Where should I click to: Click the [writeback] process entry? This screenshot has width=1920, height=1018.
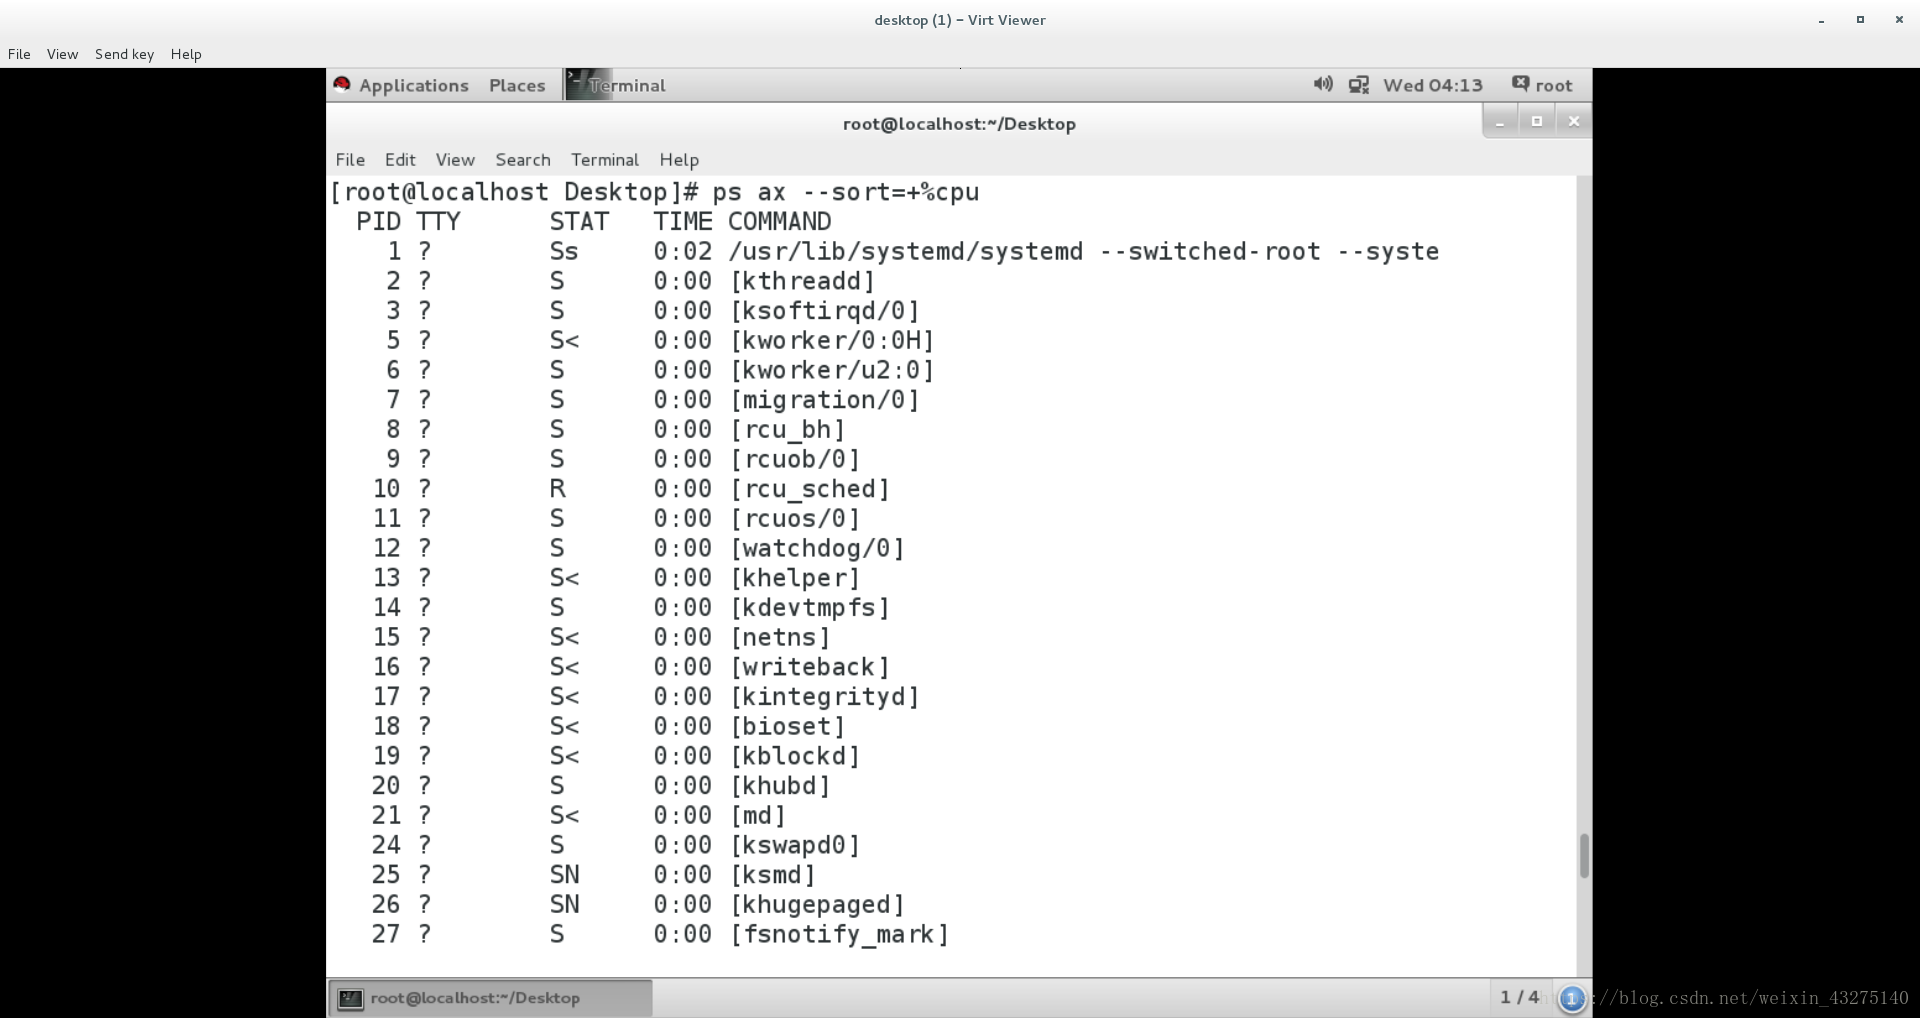pyautogui.click(x=810, y=667)
